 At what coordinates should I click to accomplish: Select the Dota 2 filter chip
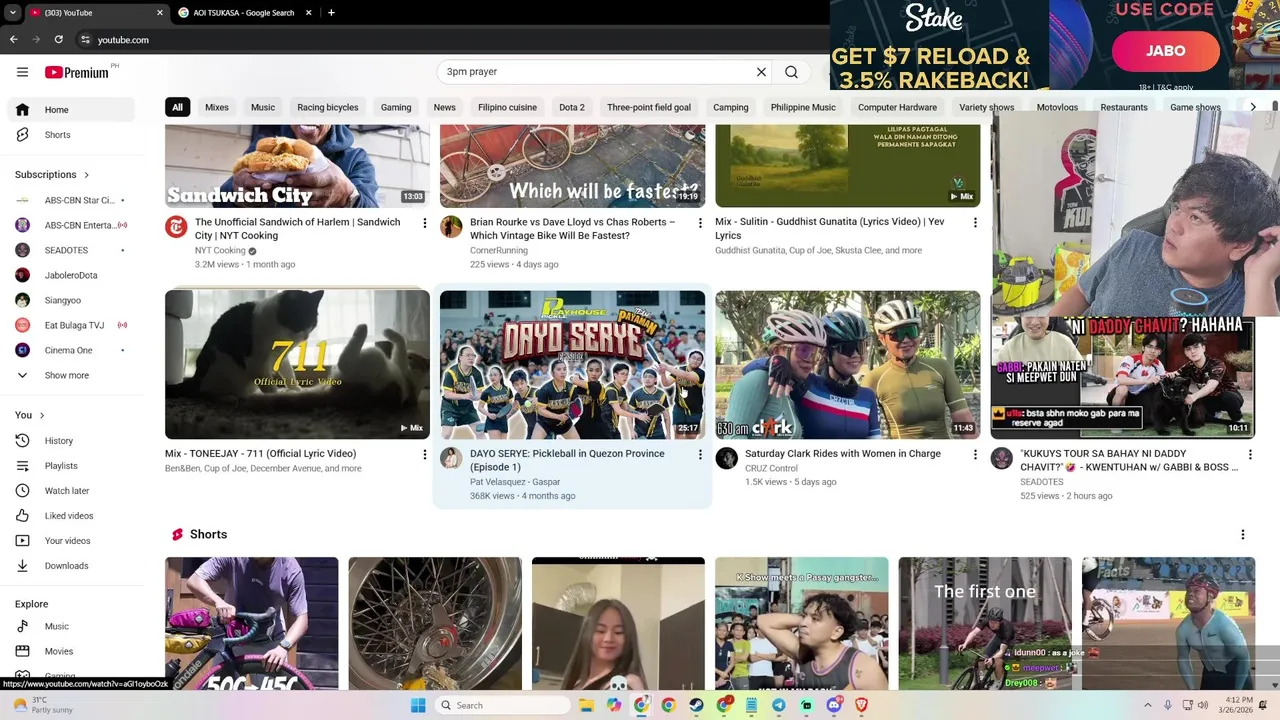point(572,107)
